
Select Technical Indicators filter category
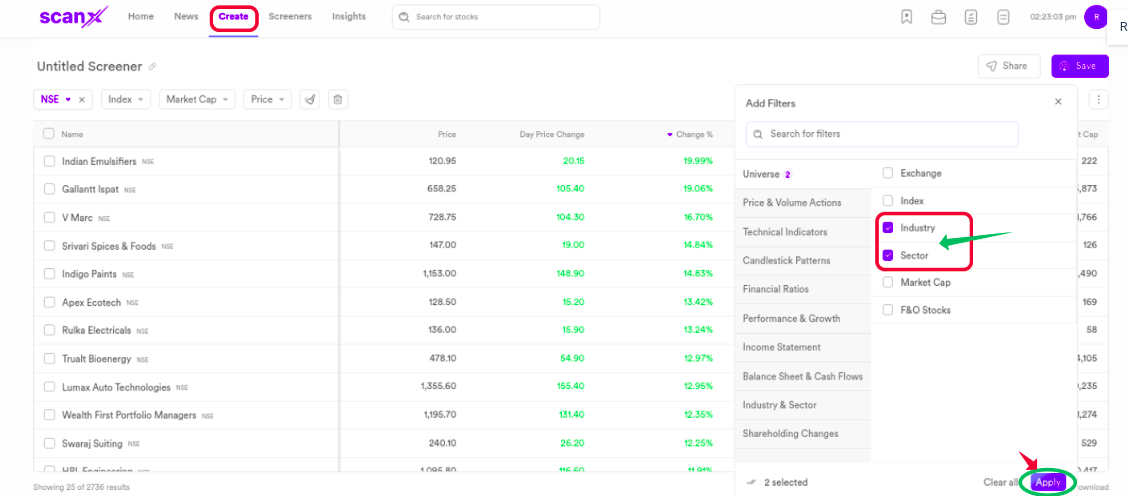[x=785, y=232]
